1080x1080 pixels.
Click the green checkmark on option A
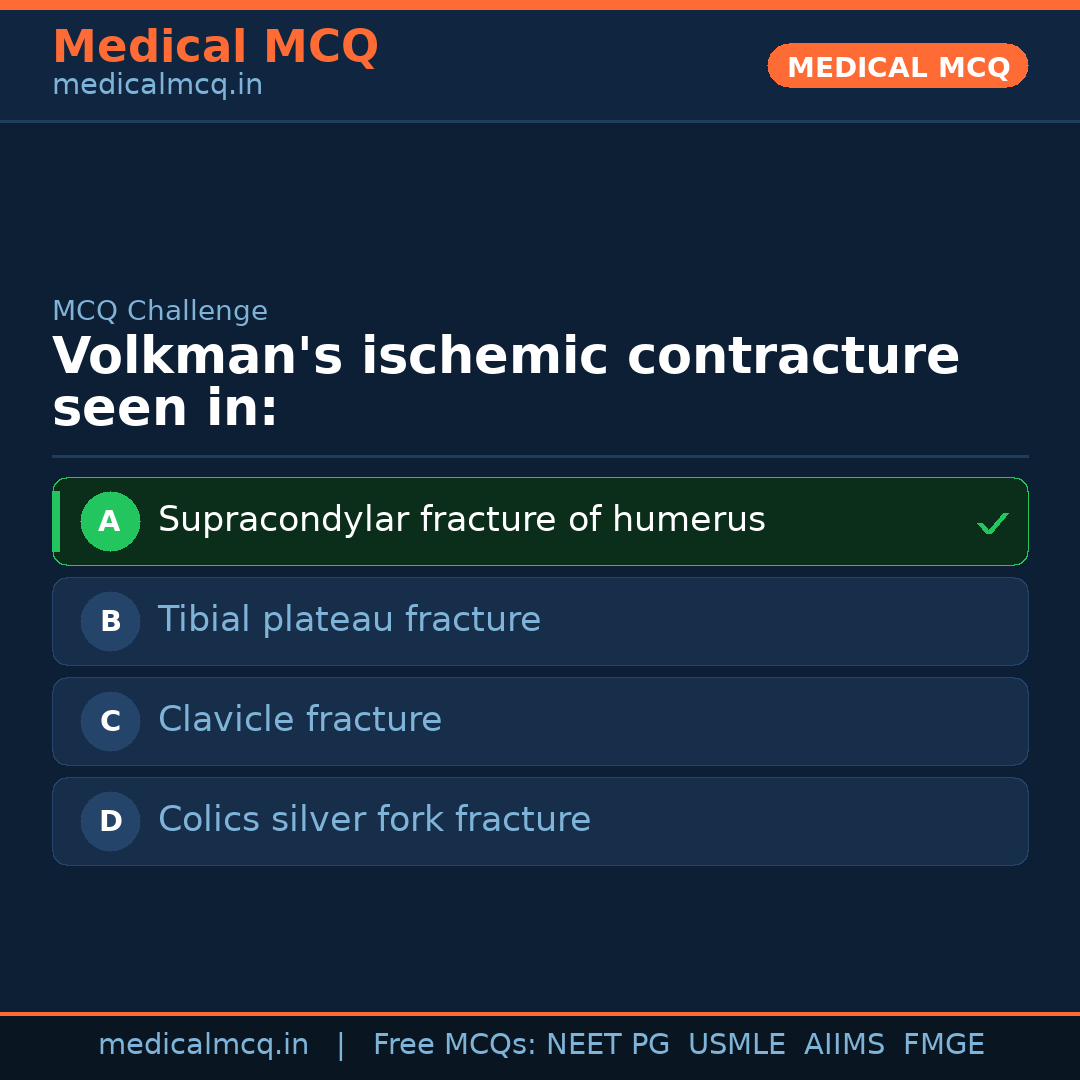992,523
